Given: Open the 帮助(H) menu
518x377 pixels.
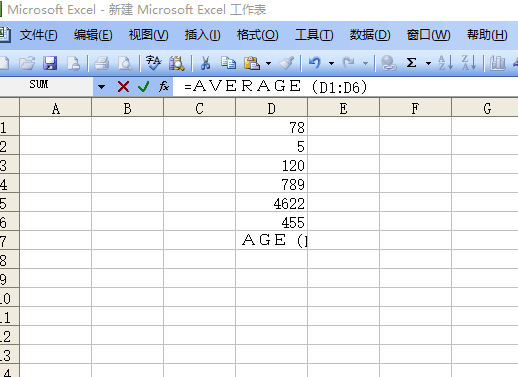Looking at the screenshot, I should click(x=487, y=35).
